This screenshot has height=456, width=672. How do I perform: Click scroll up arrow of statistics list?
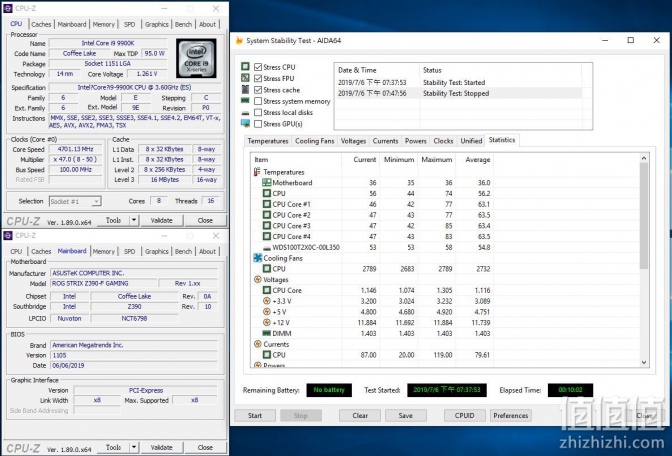coord(644,158)
